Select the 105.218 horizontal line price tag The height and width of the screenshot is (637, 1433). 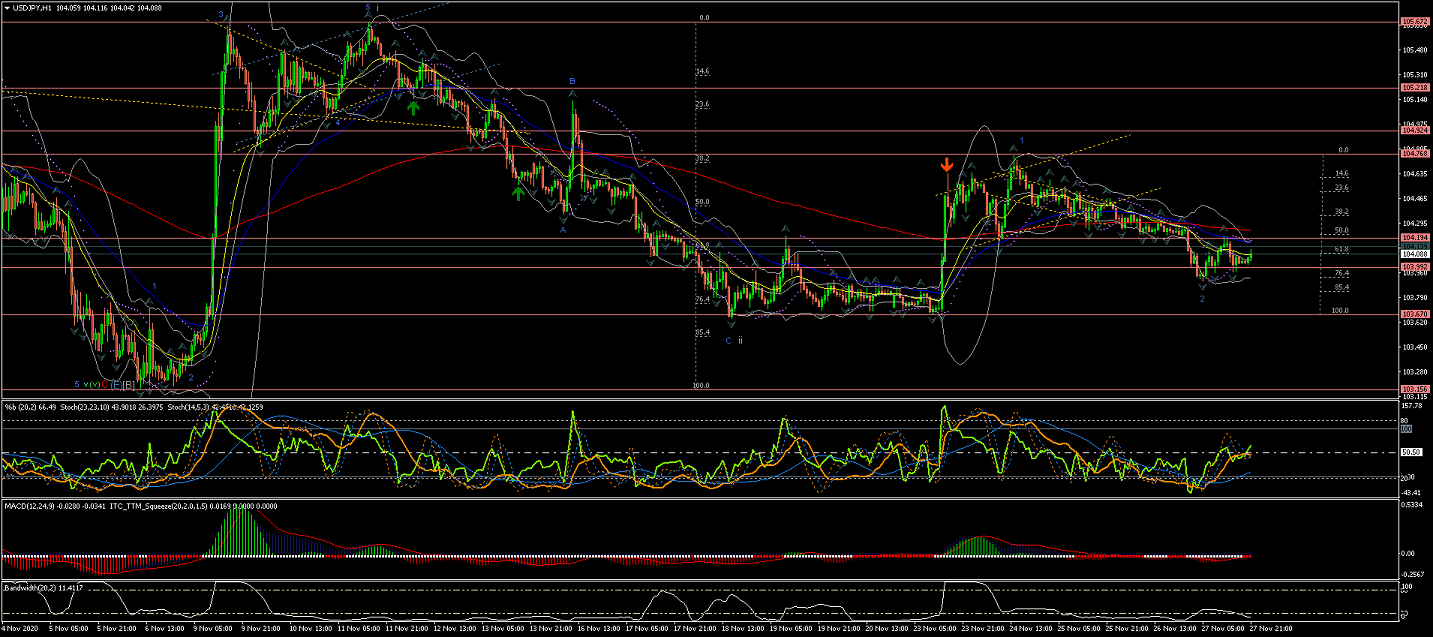click(1414, 88)
